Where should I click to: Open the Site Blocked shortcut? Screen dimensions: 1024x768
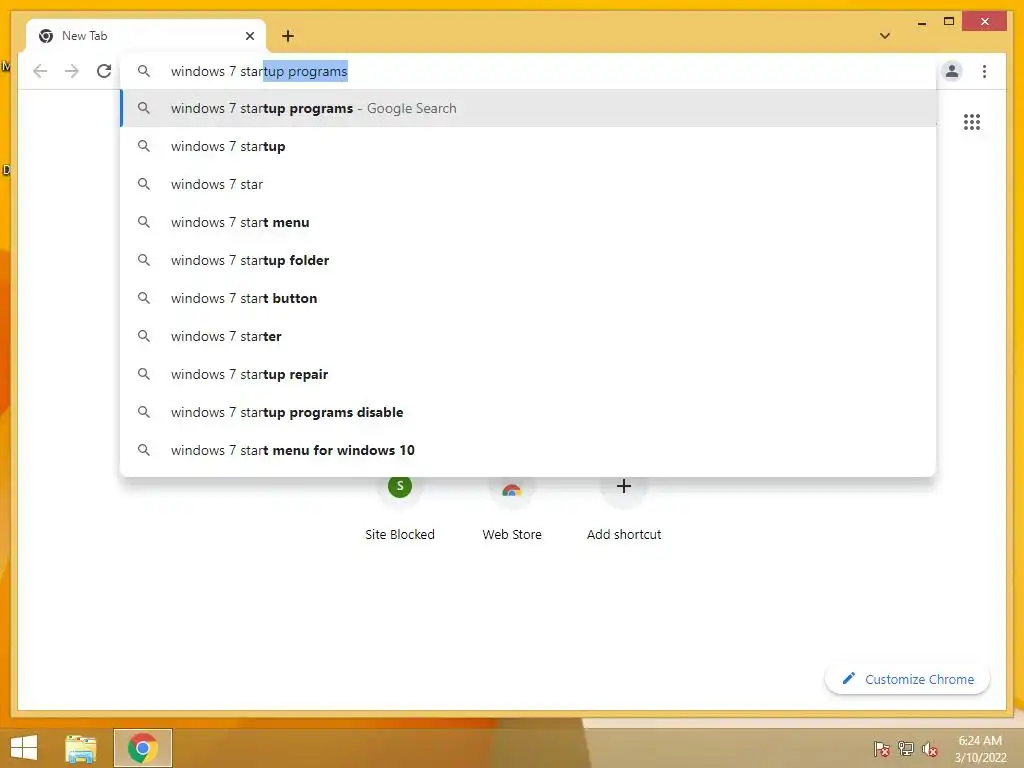tap(400, 507)
